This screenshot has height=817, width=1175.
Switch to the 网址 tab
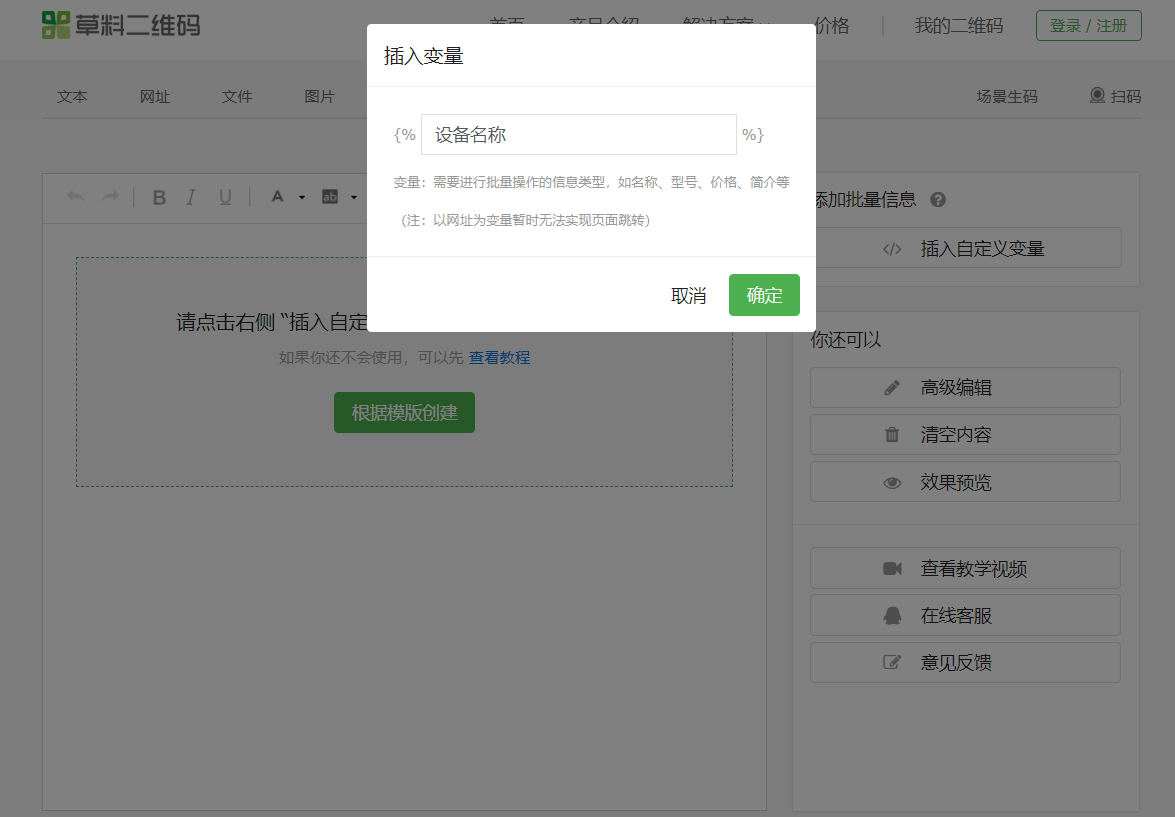(x=155, y=97)
